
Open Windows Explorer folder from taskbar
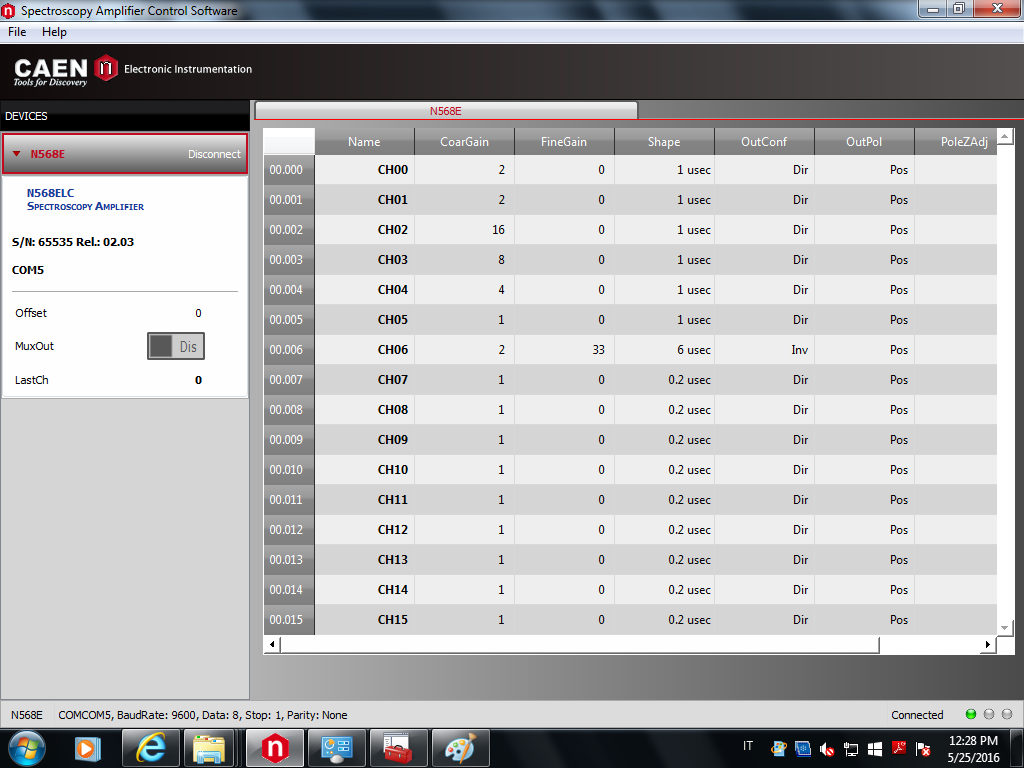pyautogui.click(x=209, y=748)
